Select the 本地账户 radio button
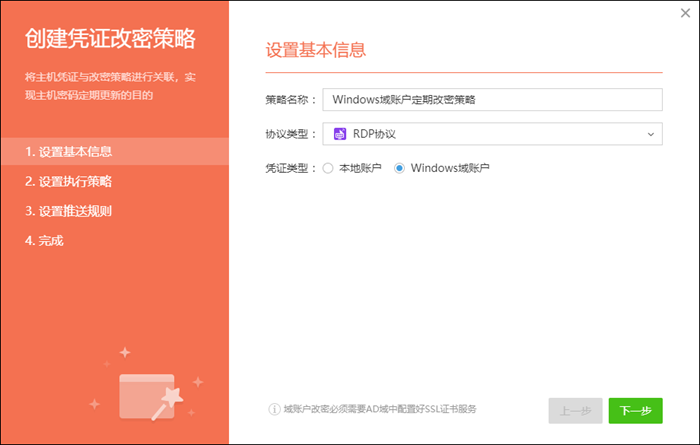The width and height of the screenshot is (700, 445). click(328, 168)
